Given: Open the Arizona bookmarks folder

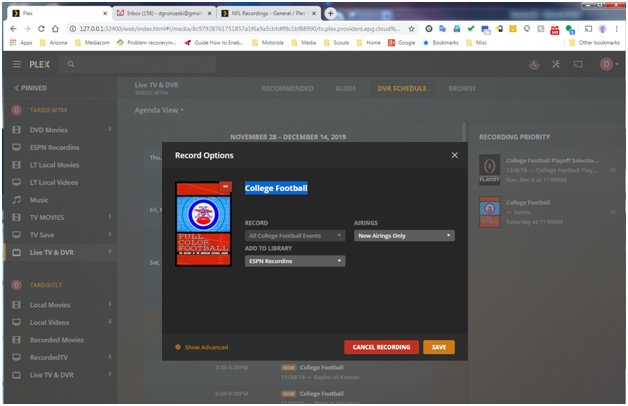Looking at the screenshot, I should click(x=53, y=42).
